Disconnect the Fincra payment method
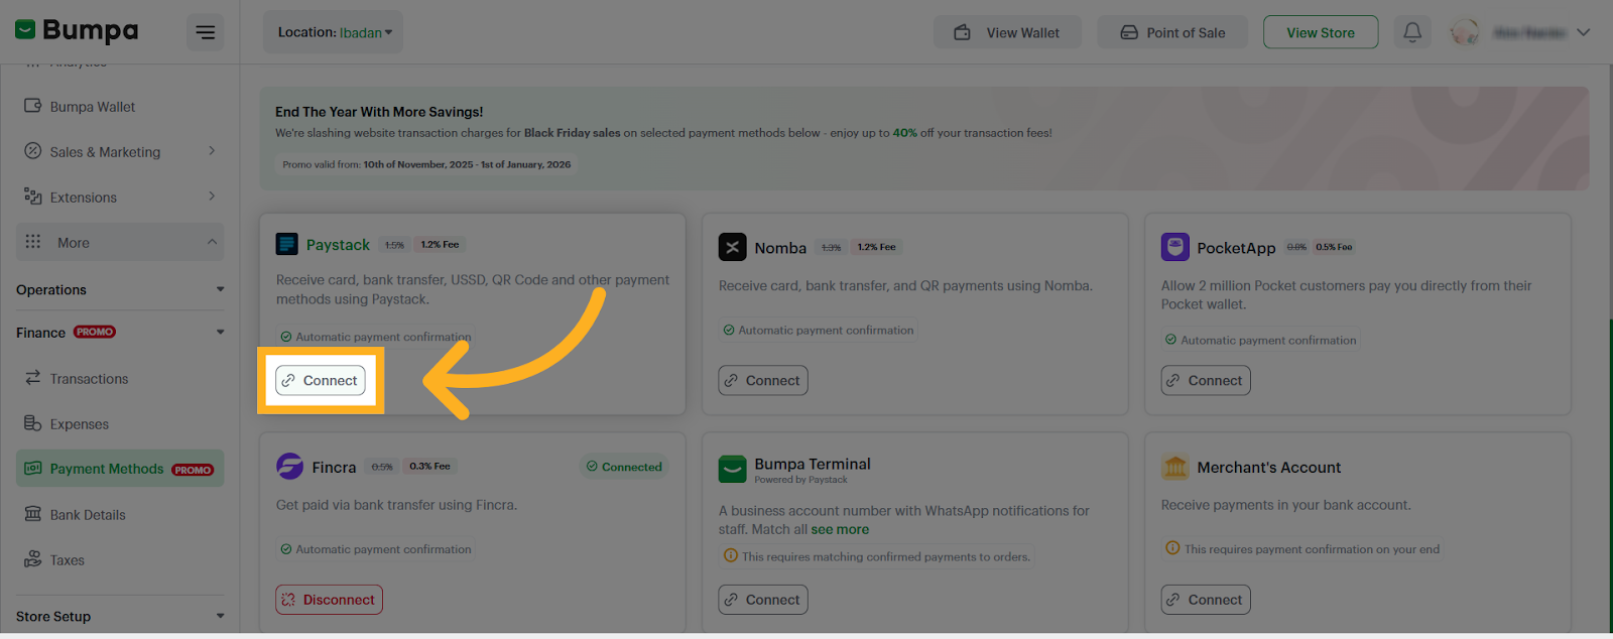Image resolution: width=1613 pixels, height=639 pixels. coord(329,599)
